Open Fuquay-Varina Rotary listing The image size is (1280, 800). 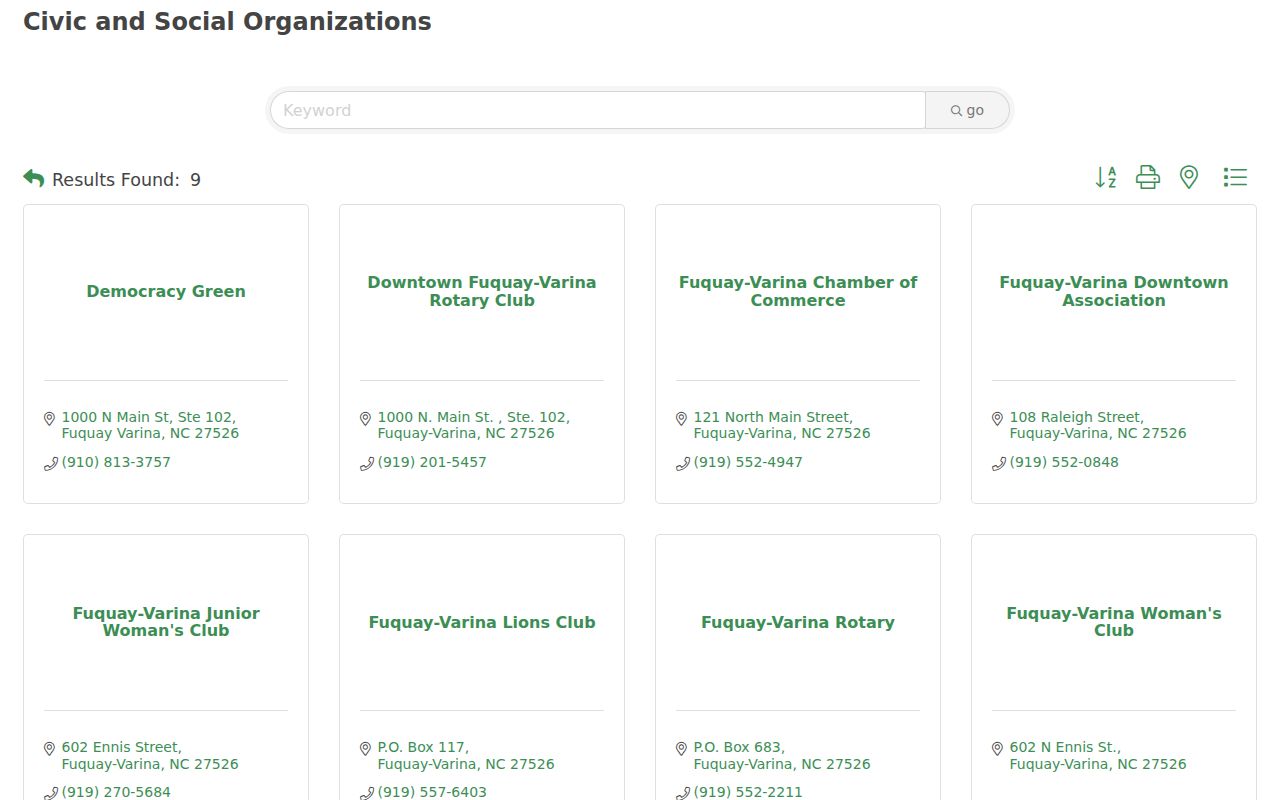click(x=798, y=622)
